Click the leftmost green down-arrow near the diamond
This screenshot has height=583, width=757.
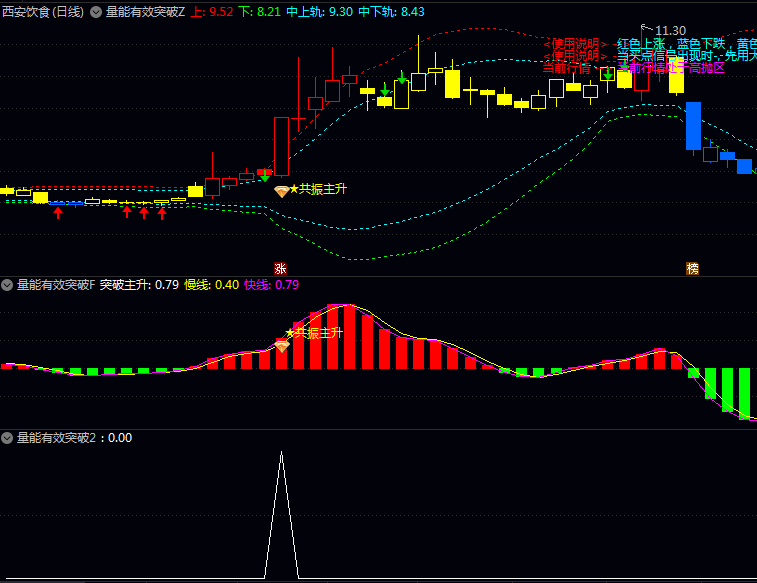(x=265, y=177)
